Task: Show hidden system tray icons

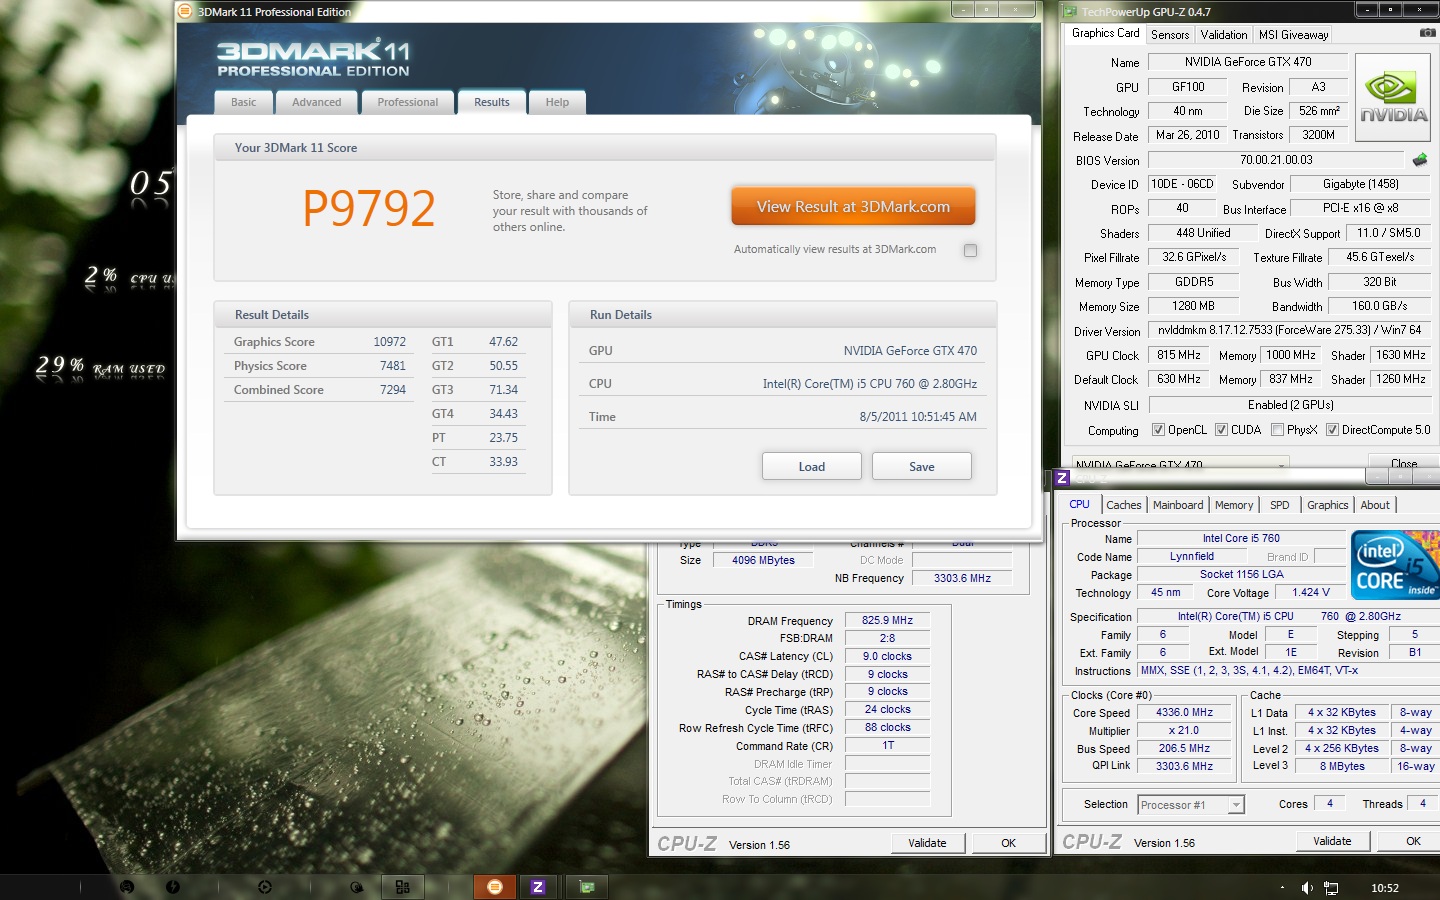Action: pyautogui.click(x=1282, y=888)
